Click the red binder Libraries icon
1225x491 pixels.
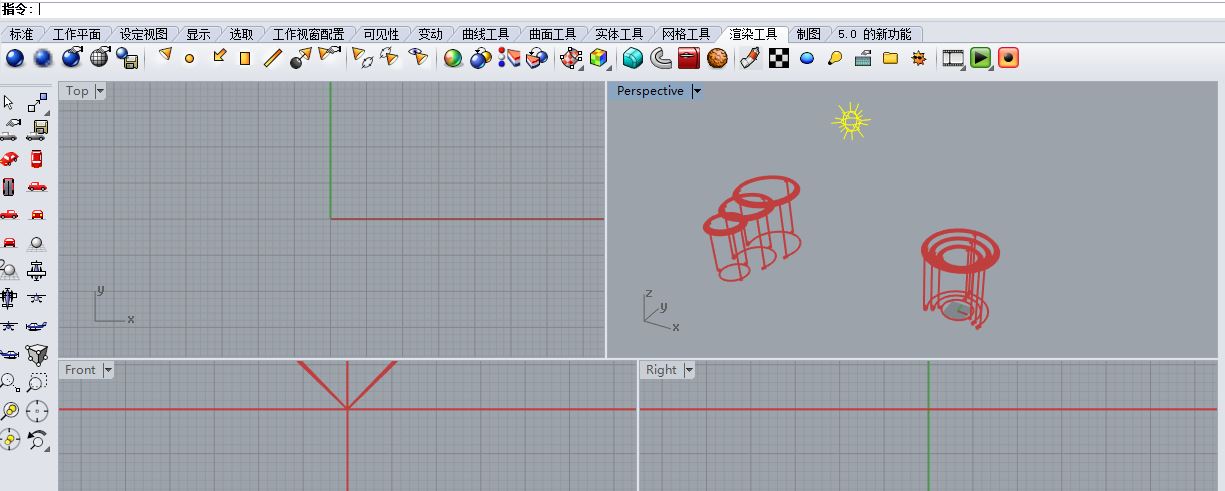(688, 59)
